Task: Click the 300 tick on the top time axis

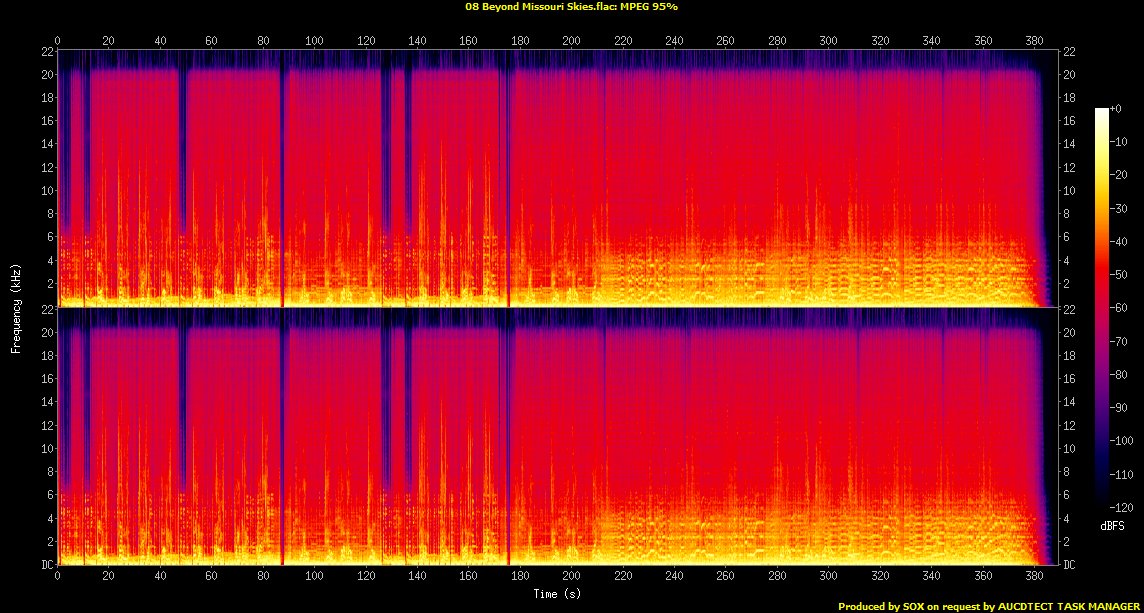Action: point(828,41)
